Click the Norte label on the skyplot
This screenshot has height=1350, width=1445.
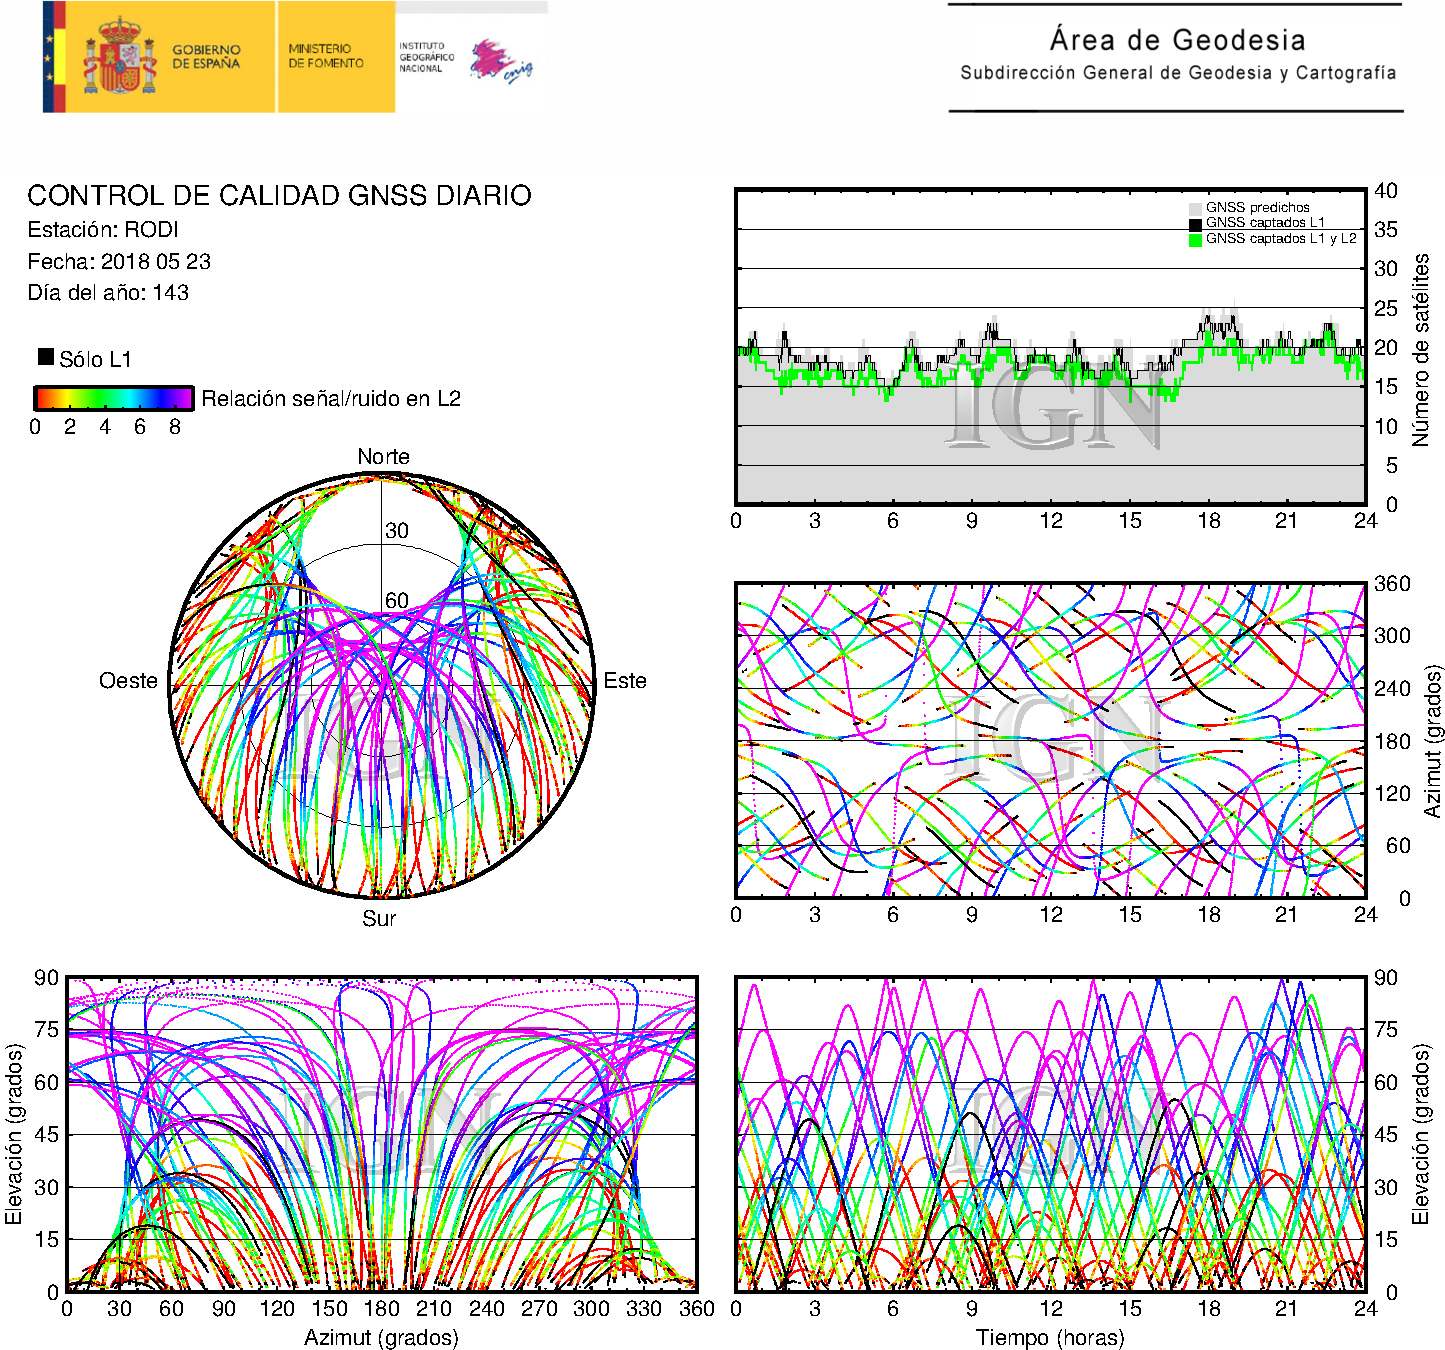pyautogui.click(x=383, y=457)
